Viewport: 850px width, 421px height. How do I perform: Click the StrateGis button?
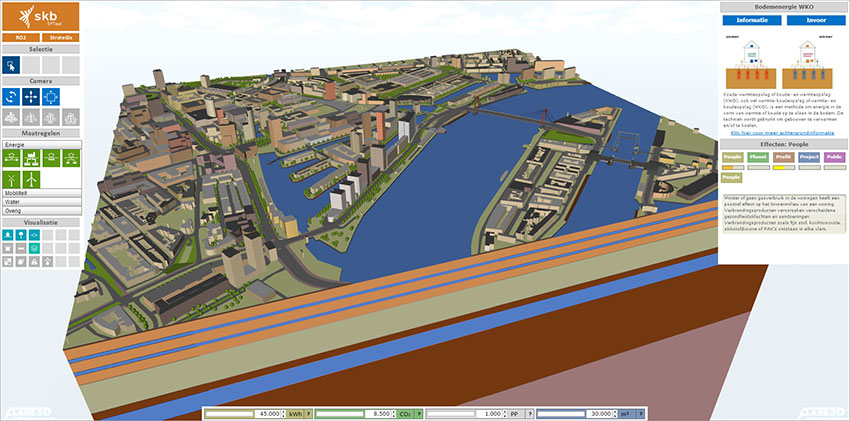61,37
